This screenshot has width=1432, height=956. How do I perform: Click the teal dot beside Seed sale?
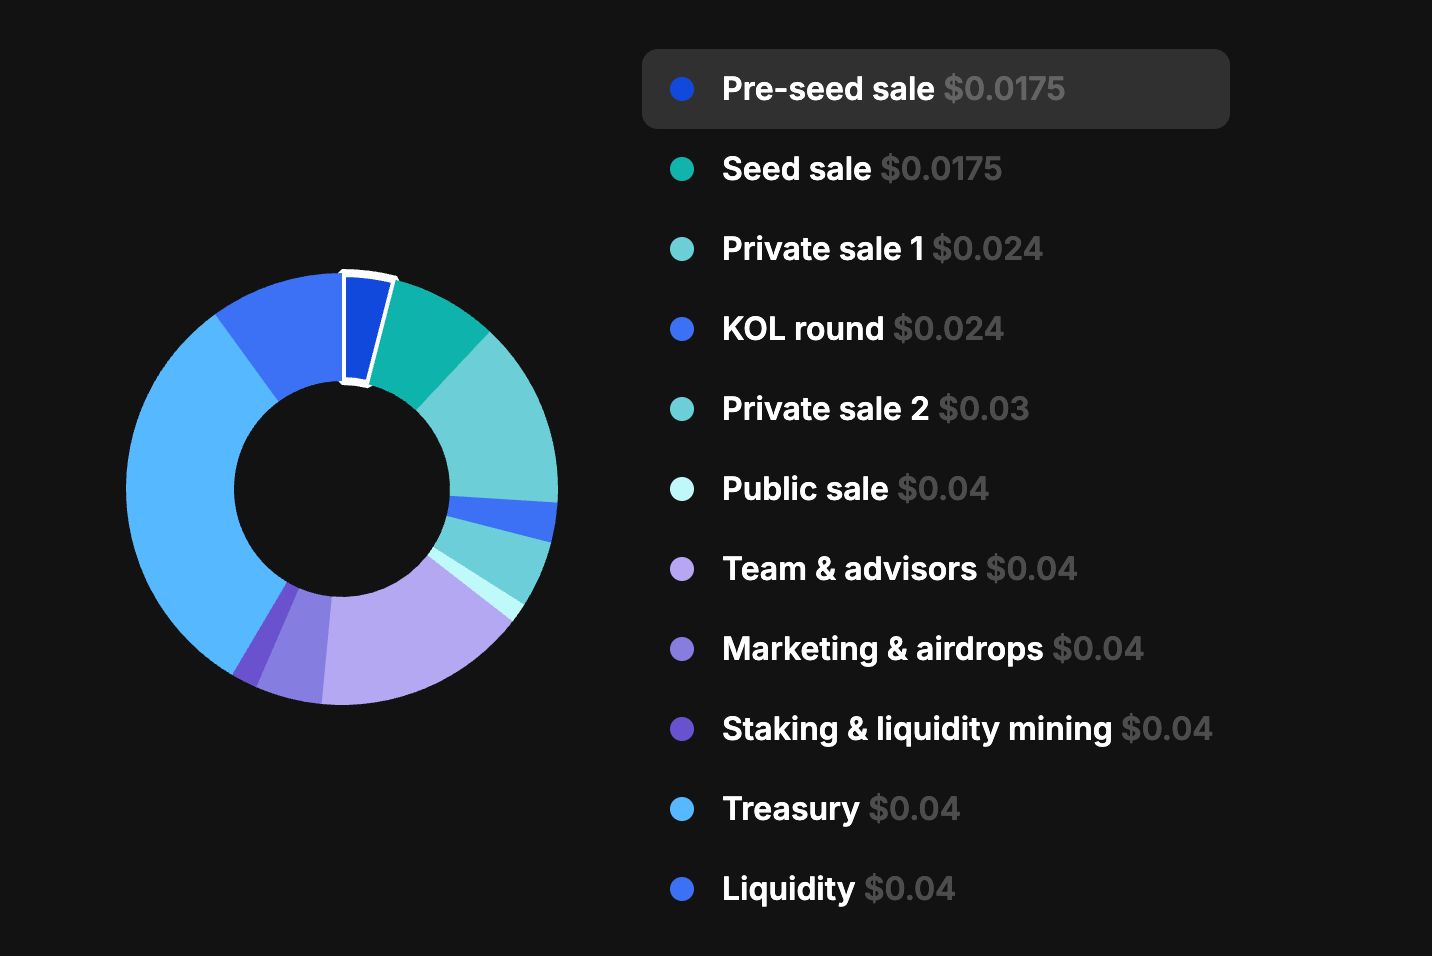(682, 169)
